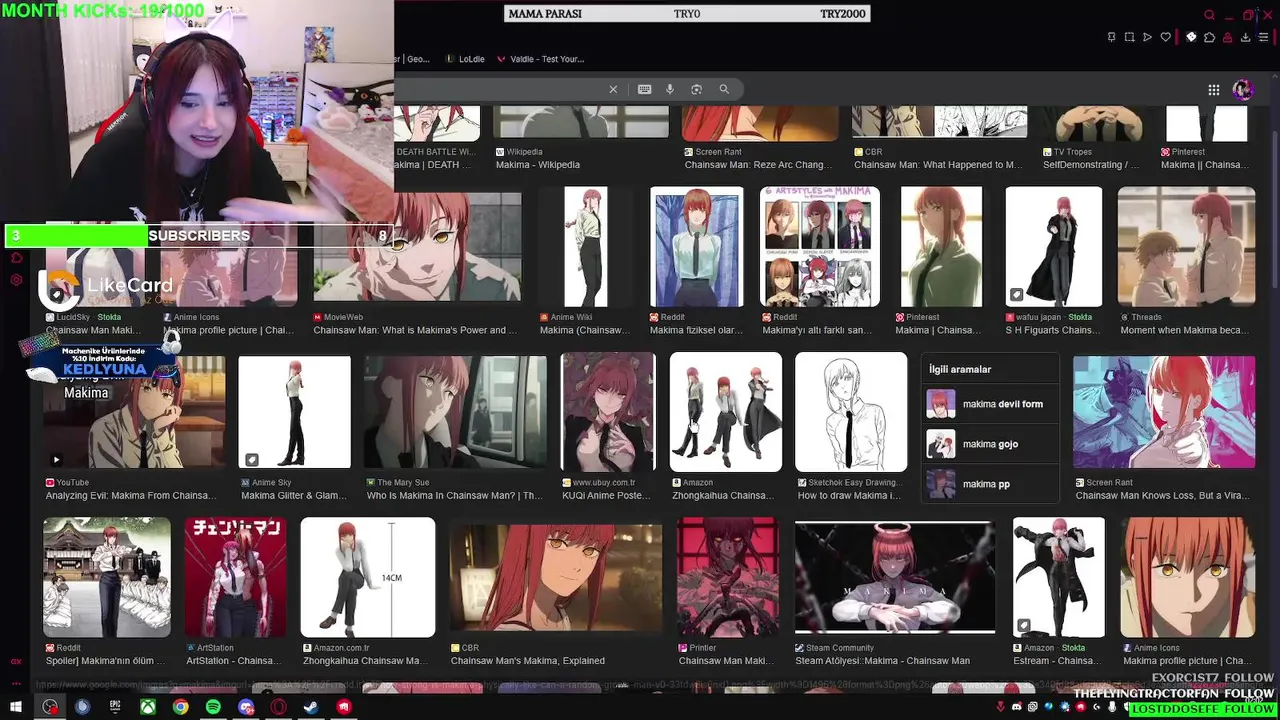Click the heart bookmark icon in toolbar
This screenshot has width=1280, height=720.
point(1165,37)
